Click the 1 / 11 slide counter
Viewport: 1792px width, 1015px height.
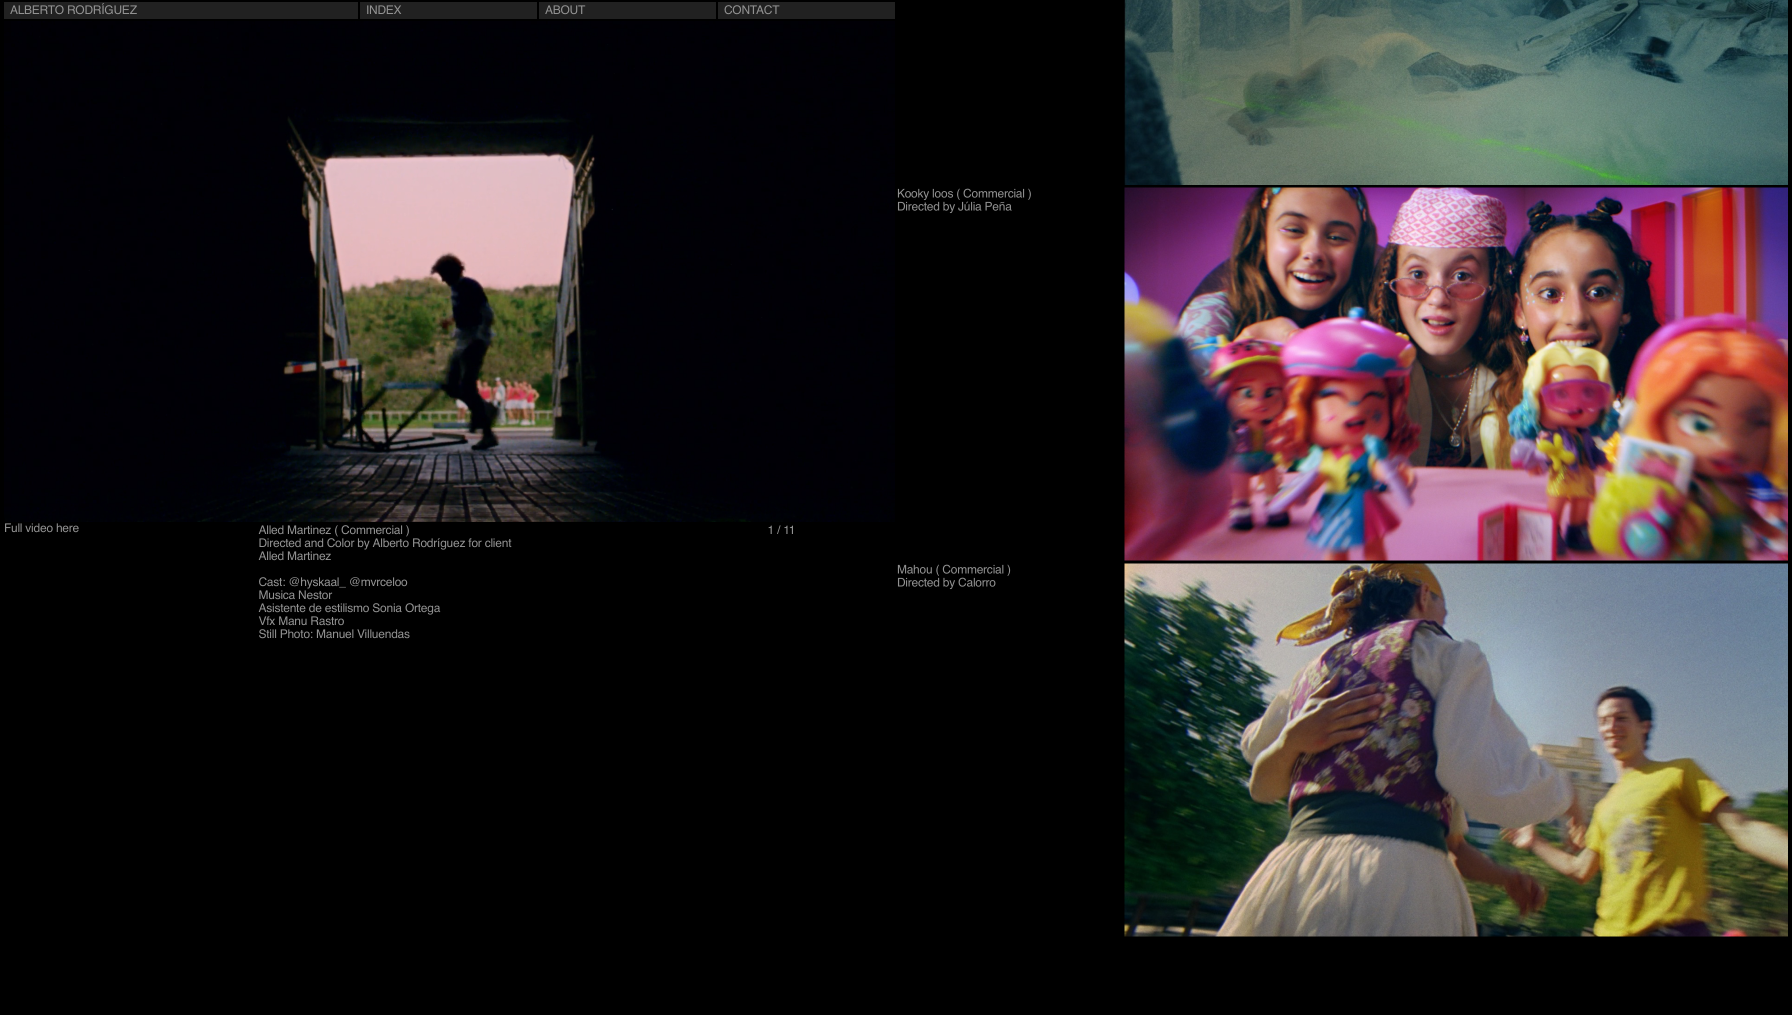[x=781, y=530]
